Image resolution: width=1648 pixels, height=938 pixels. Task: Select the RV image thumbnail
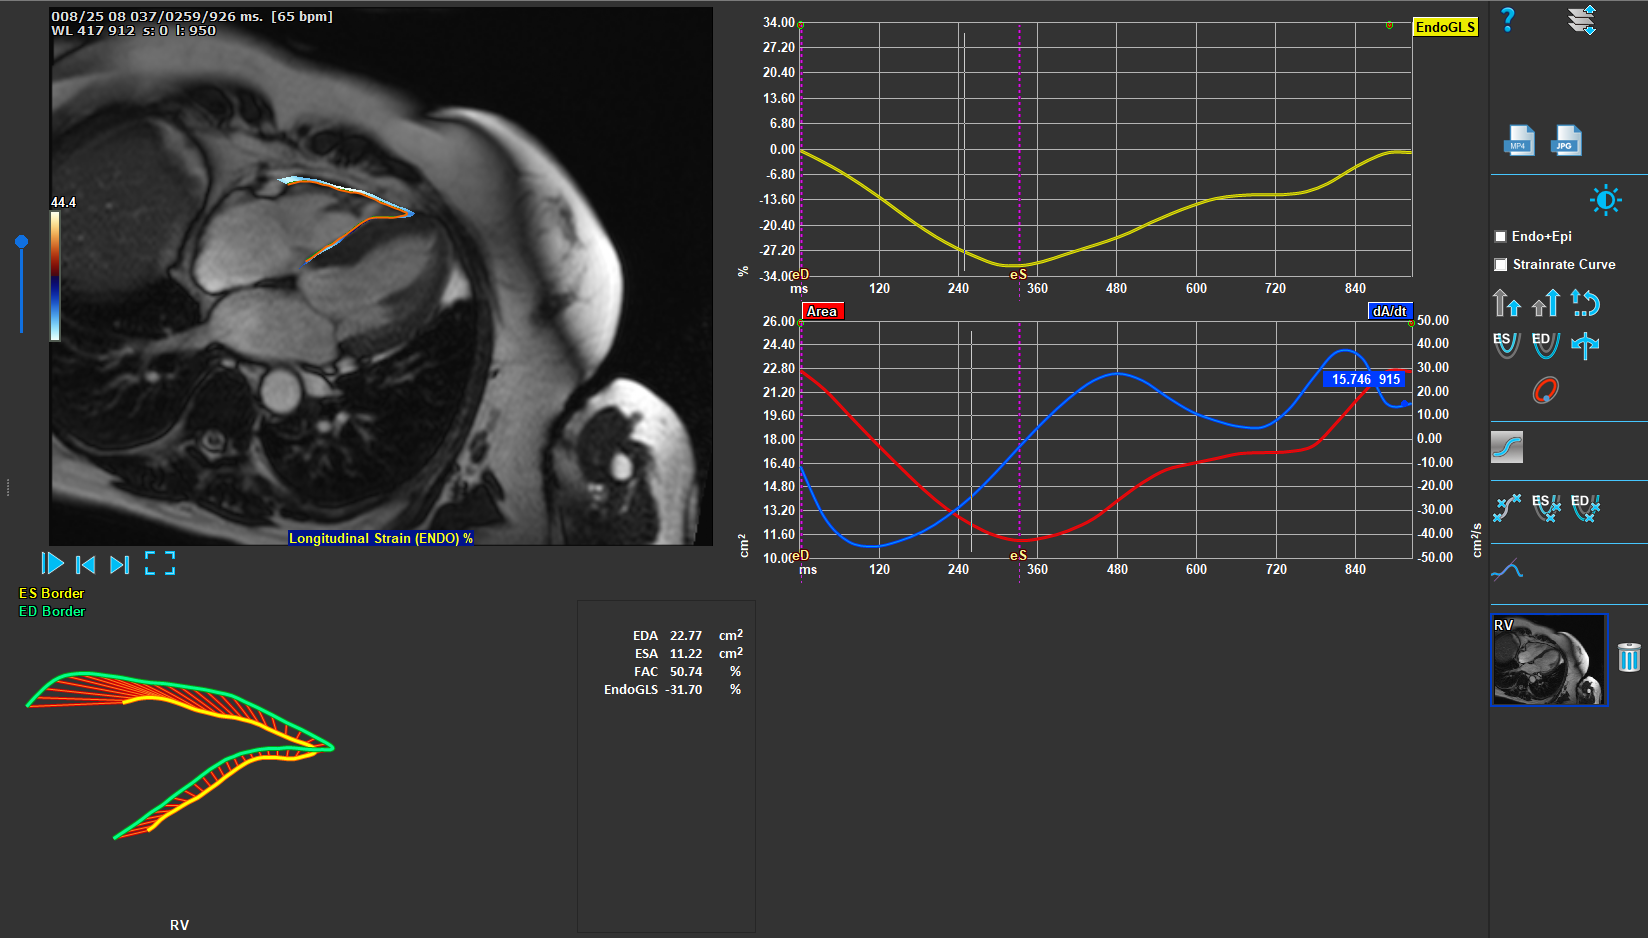click(1548, 660)
